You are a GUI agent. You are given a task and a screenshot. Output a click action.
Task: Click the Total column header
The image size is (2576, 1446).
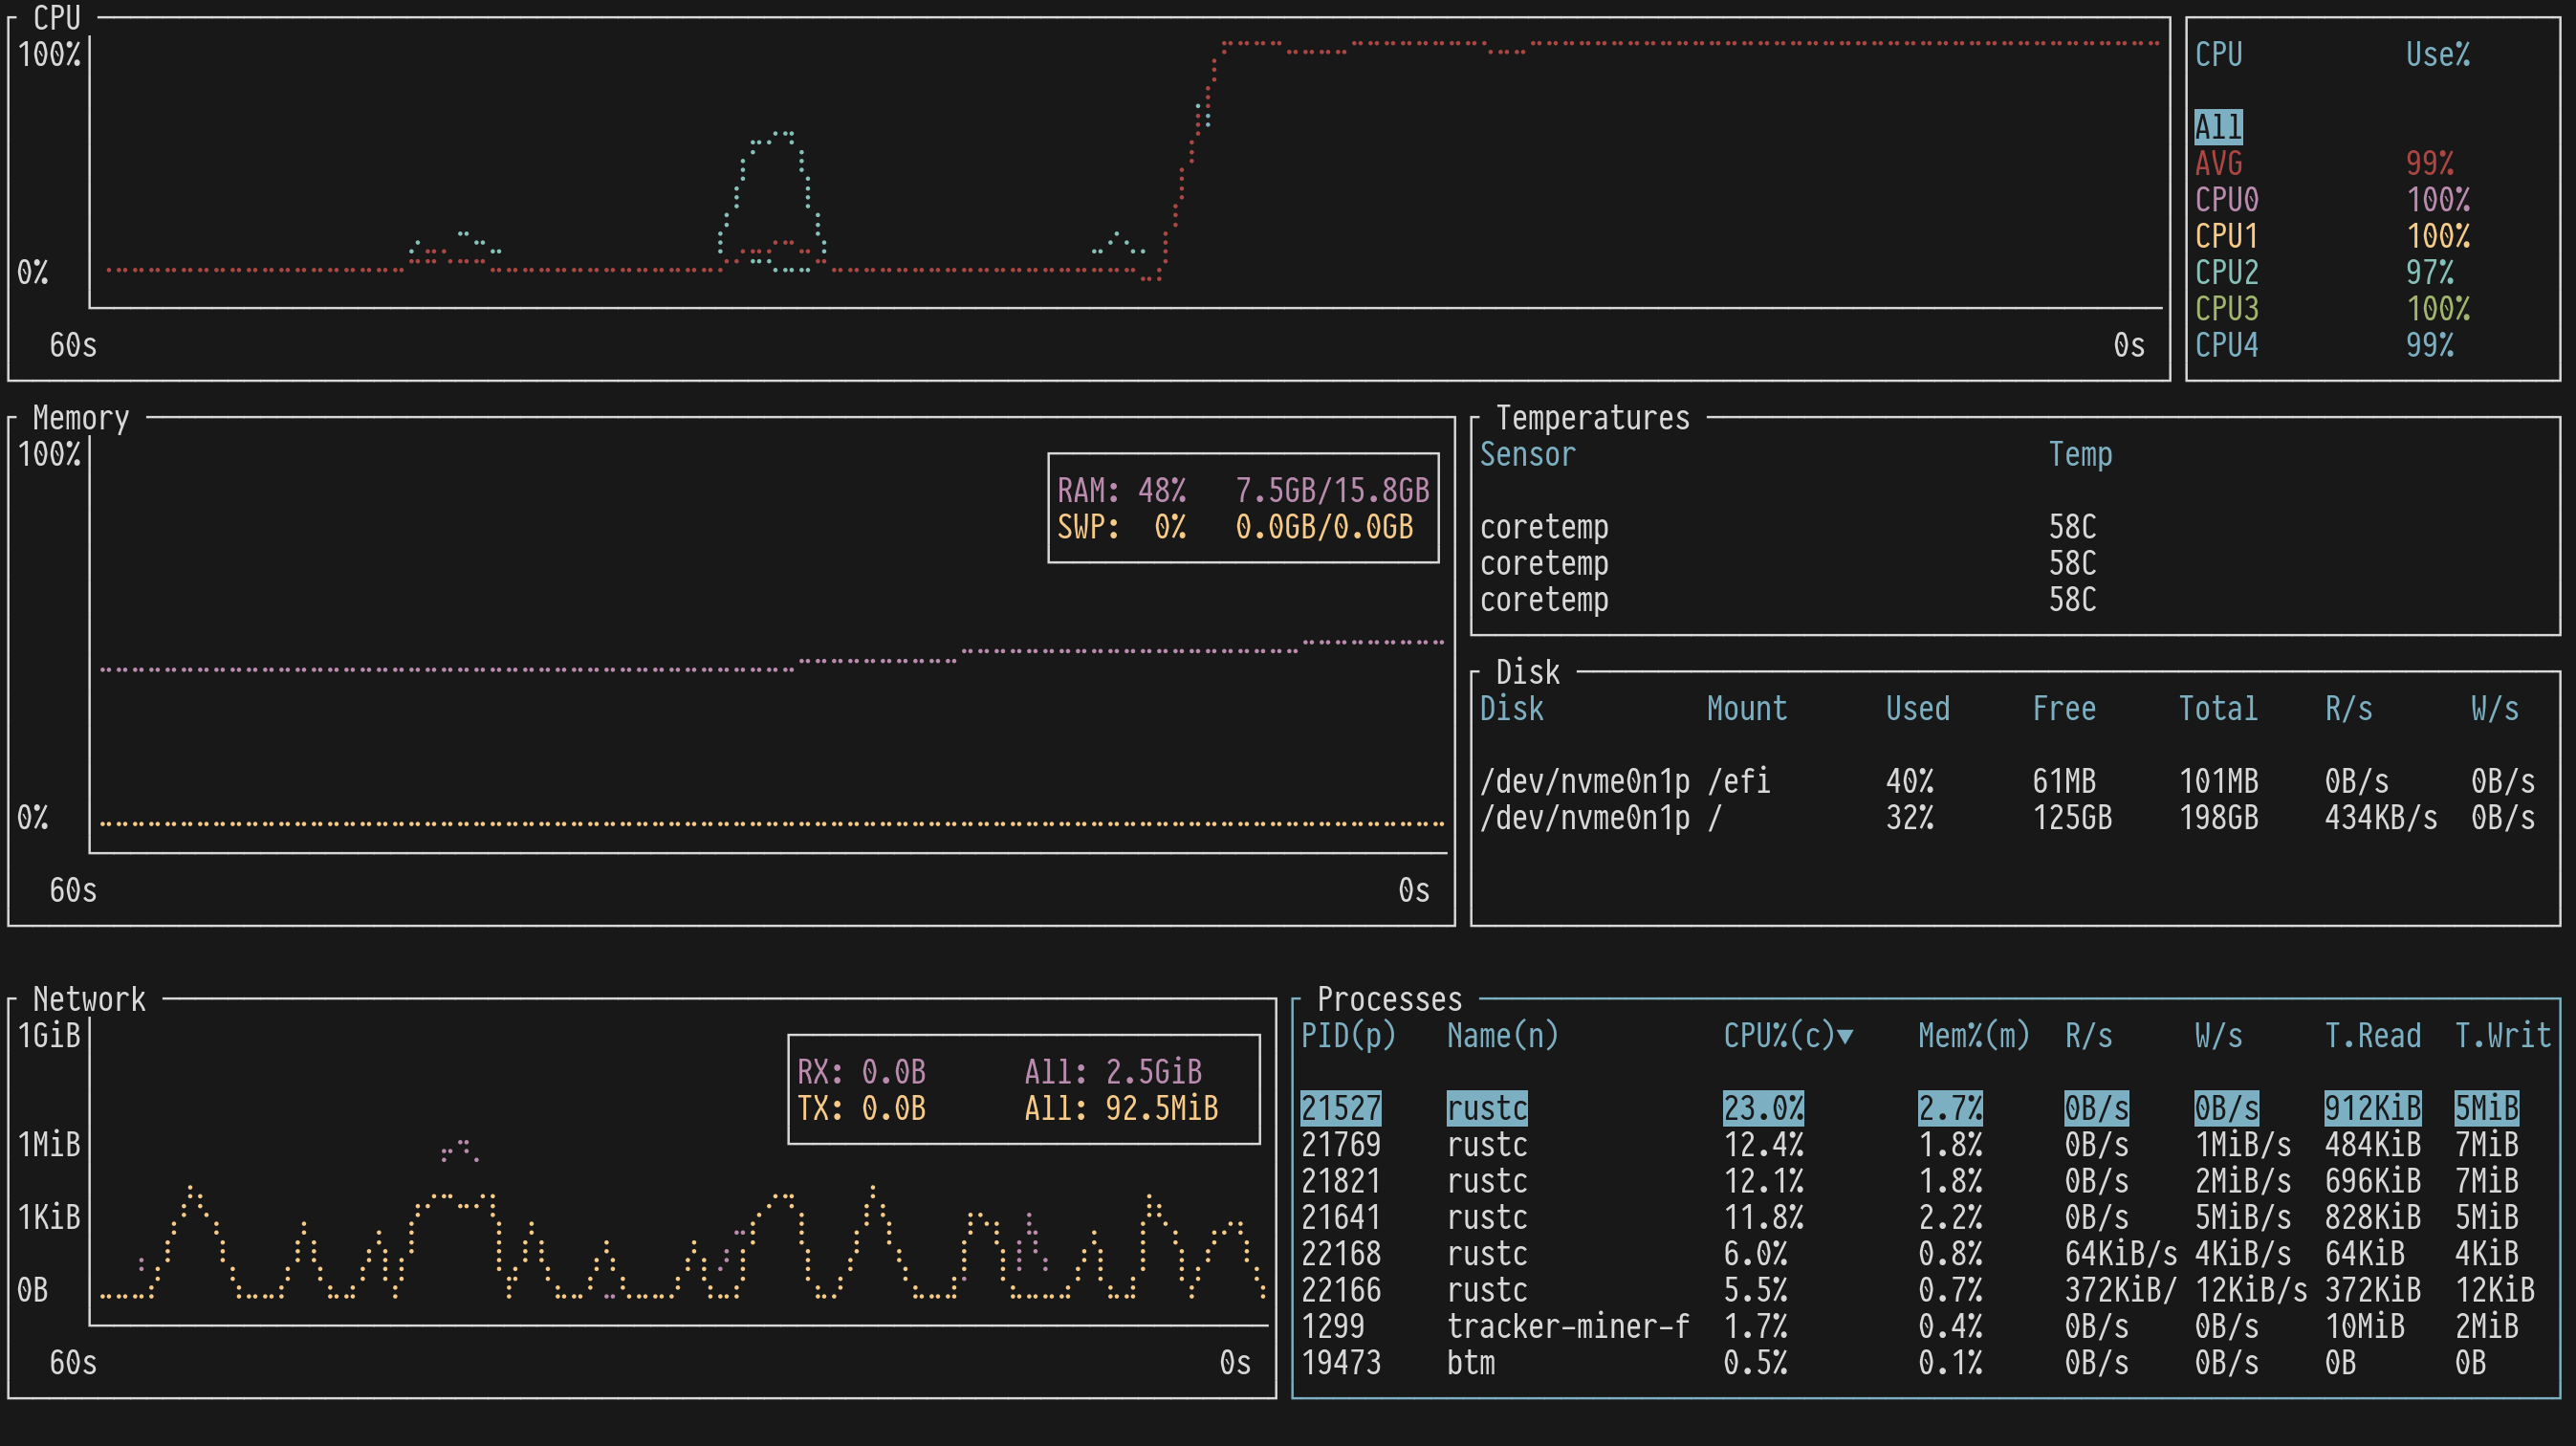pyautogui.click(x=2218, y=708)
